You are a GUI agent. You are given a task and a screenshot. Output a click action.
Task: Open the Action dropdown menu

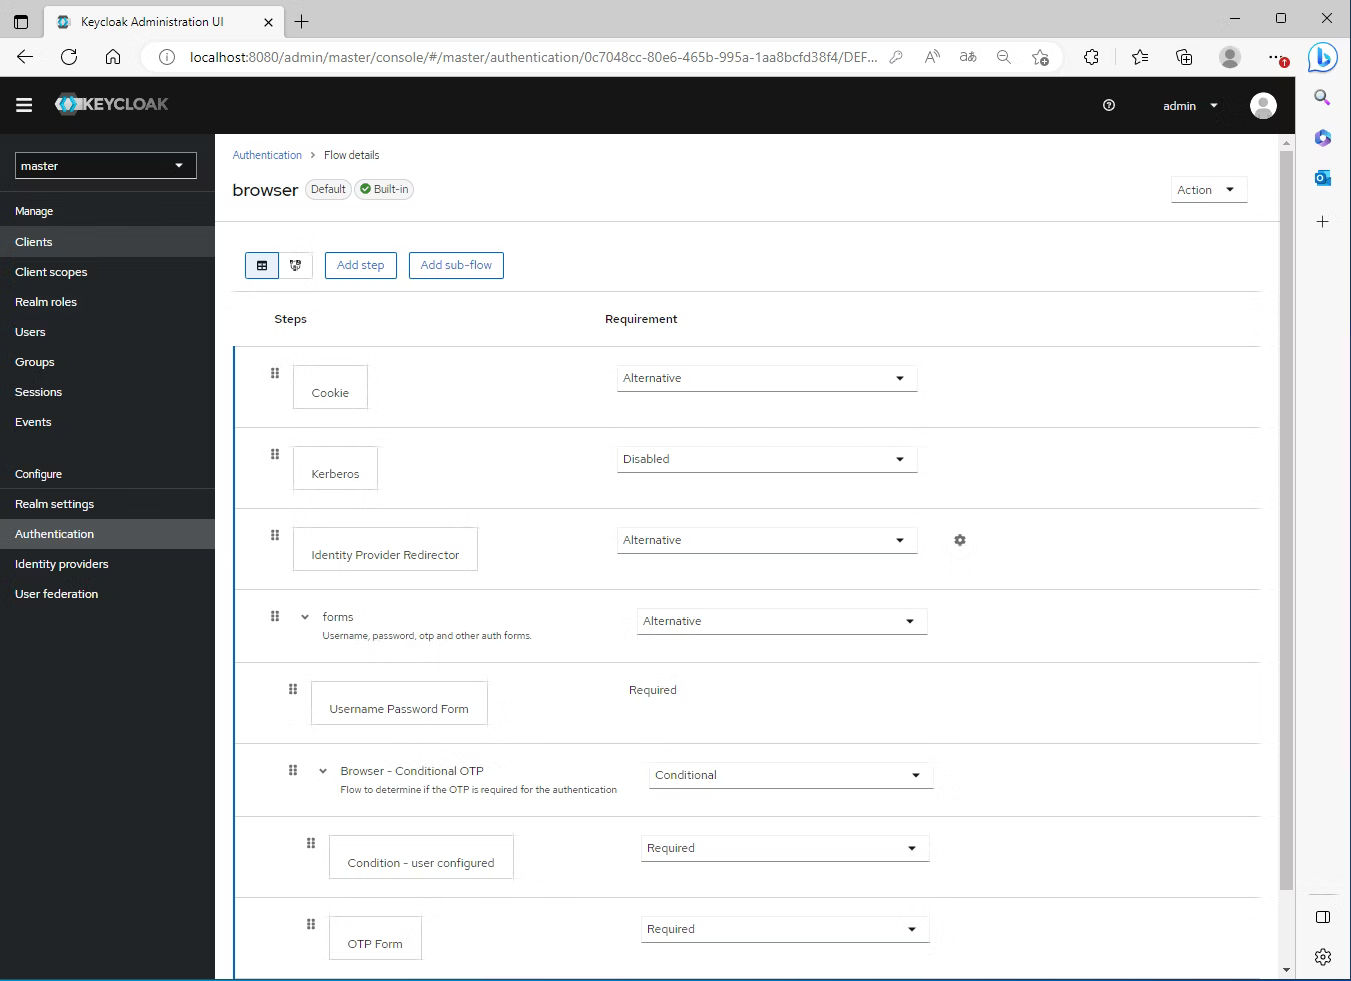click(x=1208, y=190)
